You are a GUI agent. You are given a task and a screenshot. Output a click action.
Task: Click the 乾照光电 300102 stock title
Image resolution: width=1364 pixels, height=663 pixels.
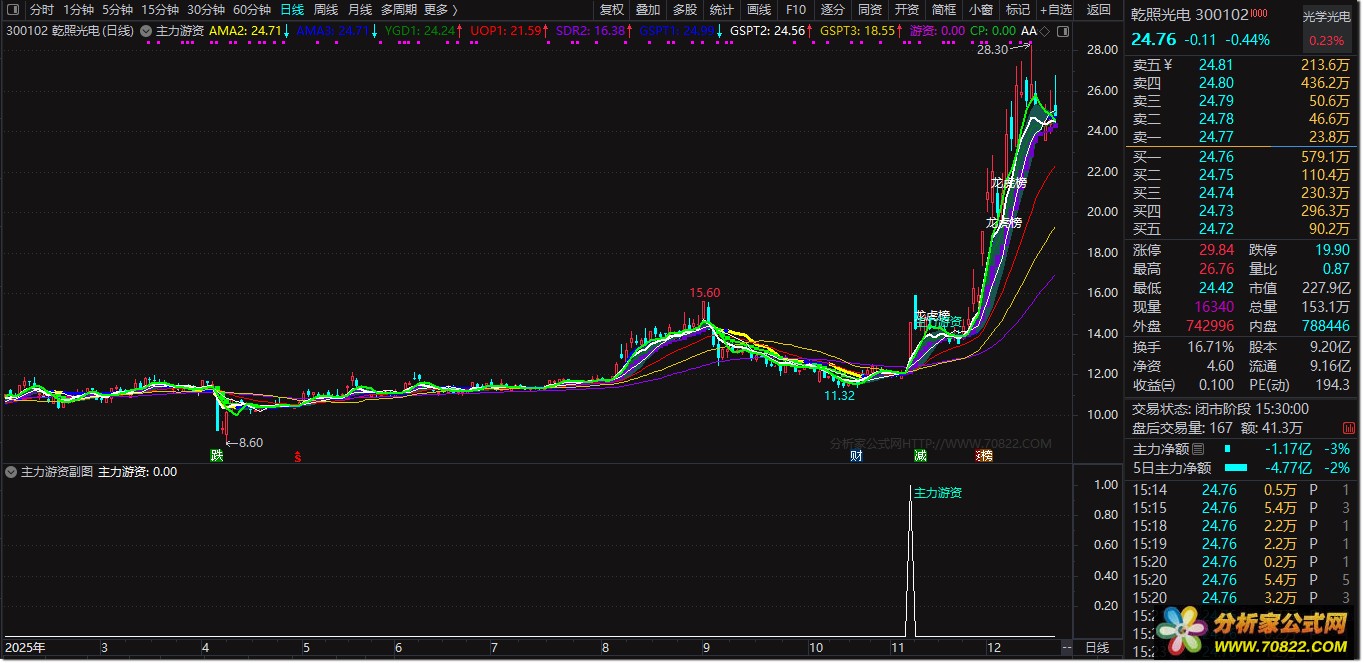pyautogui.click(x=1188, y=15)
